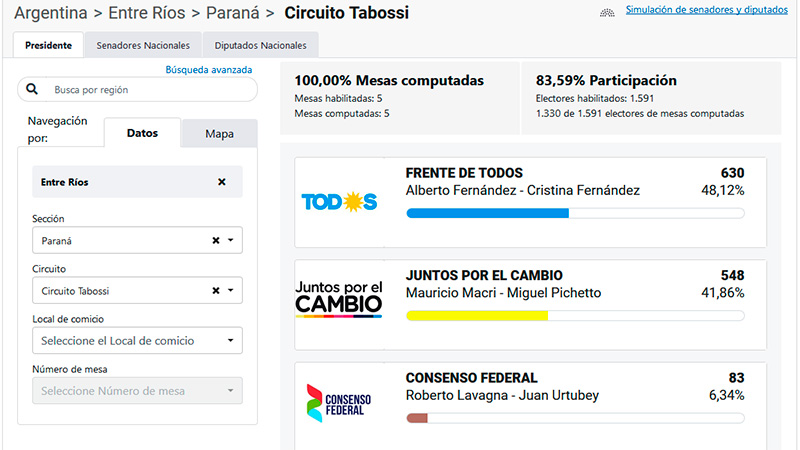Viewport: 800px width, 450px height.
Task: Clear the Paraná sección selection
Action: click(x=216, y=240)
